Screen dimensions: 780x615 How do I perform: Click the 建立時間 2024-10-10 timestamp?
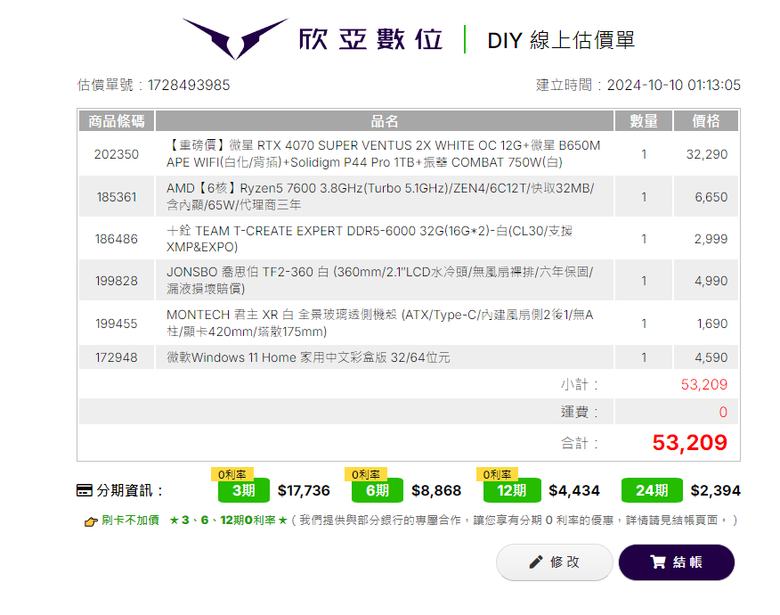[x=638, y=85]
